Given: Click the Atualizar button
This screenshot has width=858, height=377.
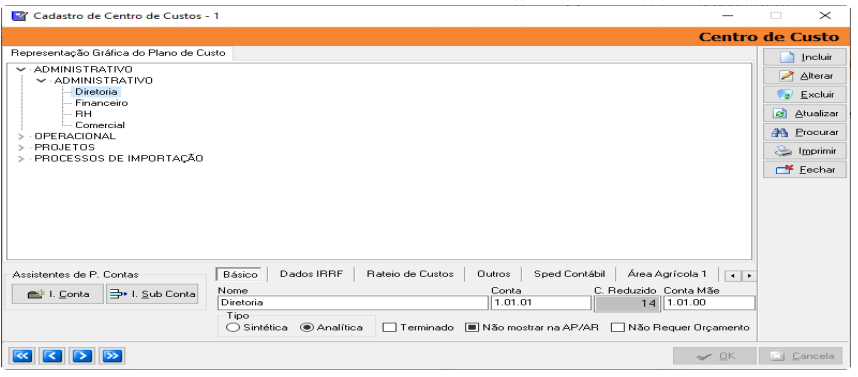Looking at the screenshot, I should coord(805,114).
